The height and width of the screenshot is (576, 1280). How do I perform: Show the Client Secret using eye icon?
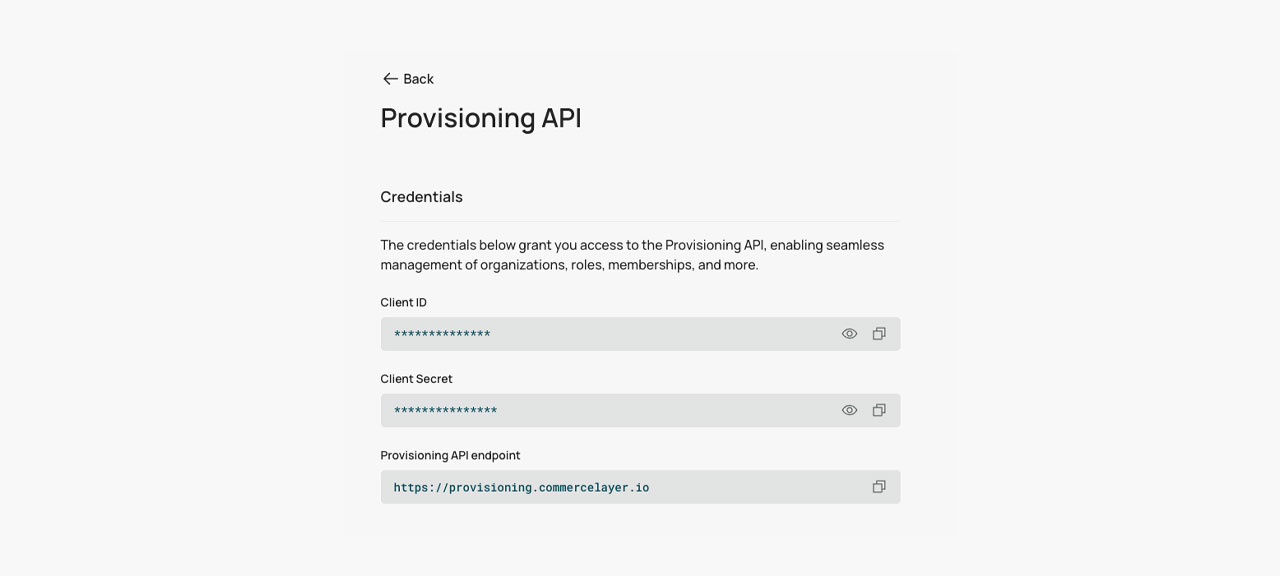point(849,410)
